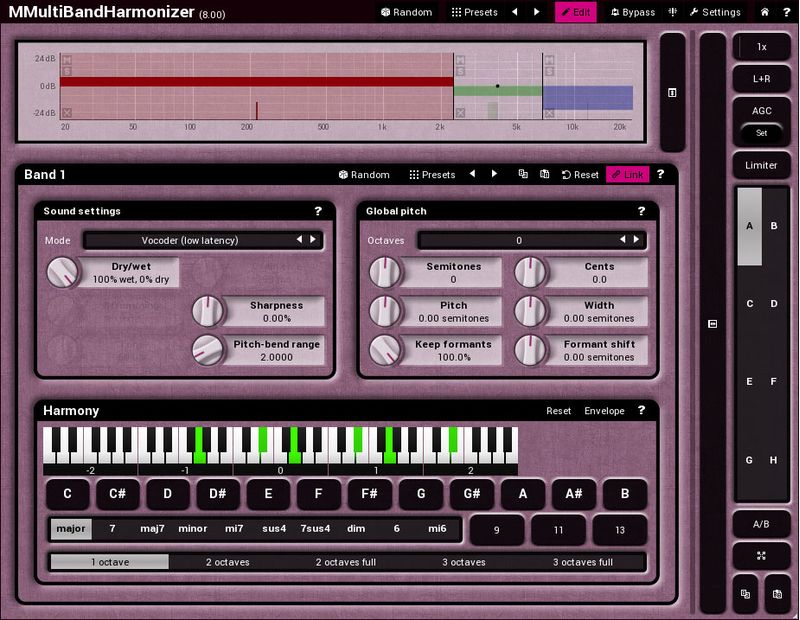
Task: Click the toolbar collapse icon beside the band graph
Action: 672,92
